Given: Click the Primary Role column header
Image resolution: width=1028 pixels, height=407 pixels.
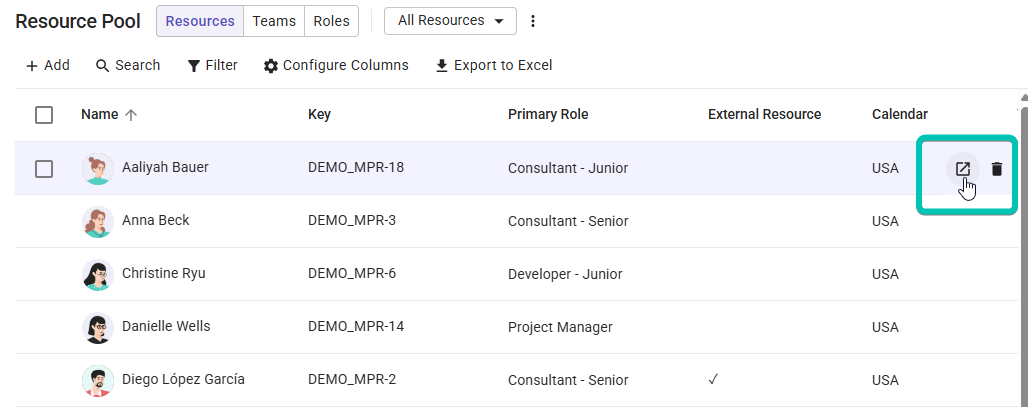Looking at the screenshot, I should click(548, 115).
